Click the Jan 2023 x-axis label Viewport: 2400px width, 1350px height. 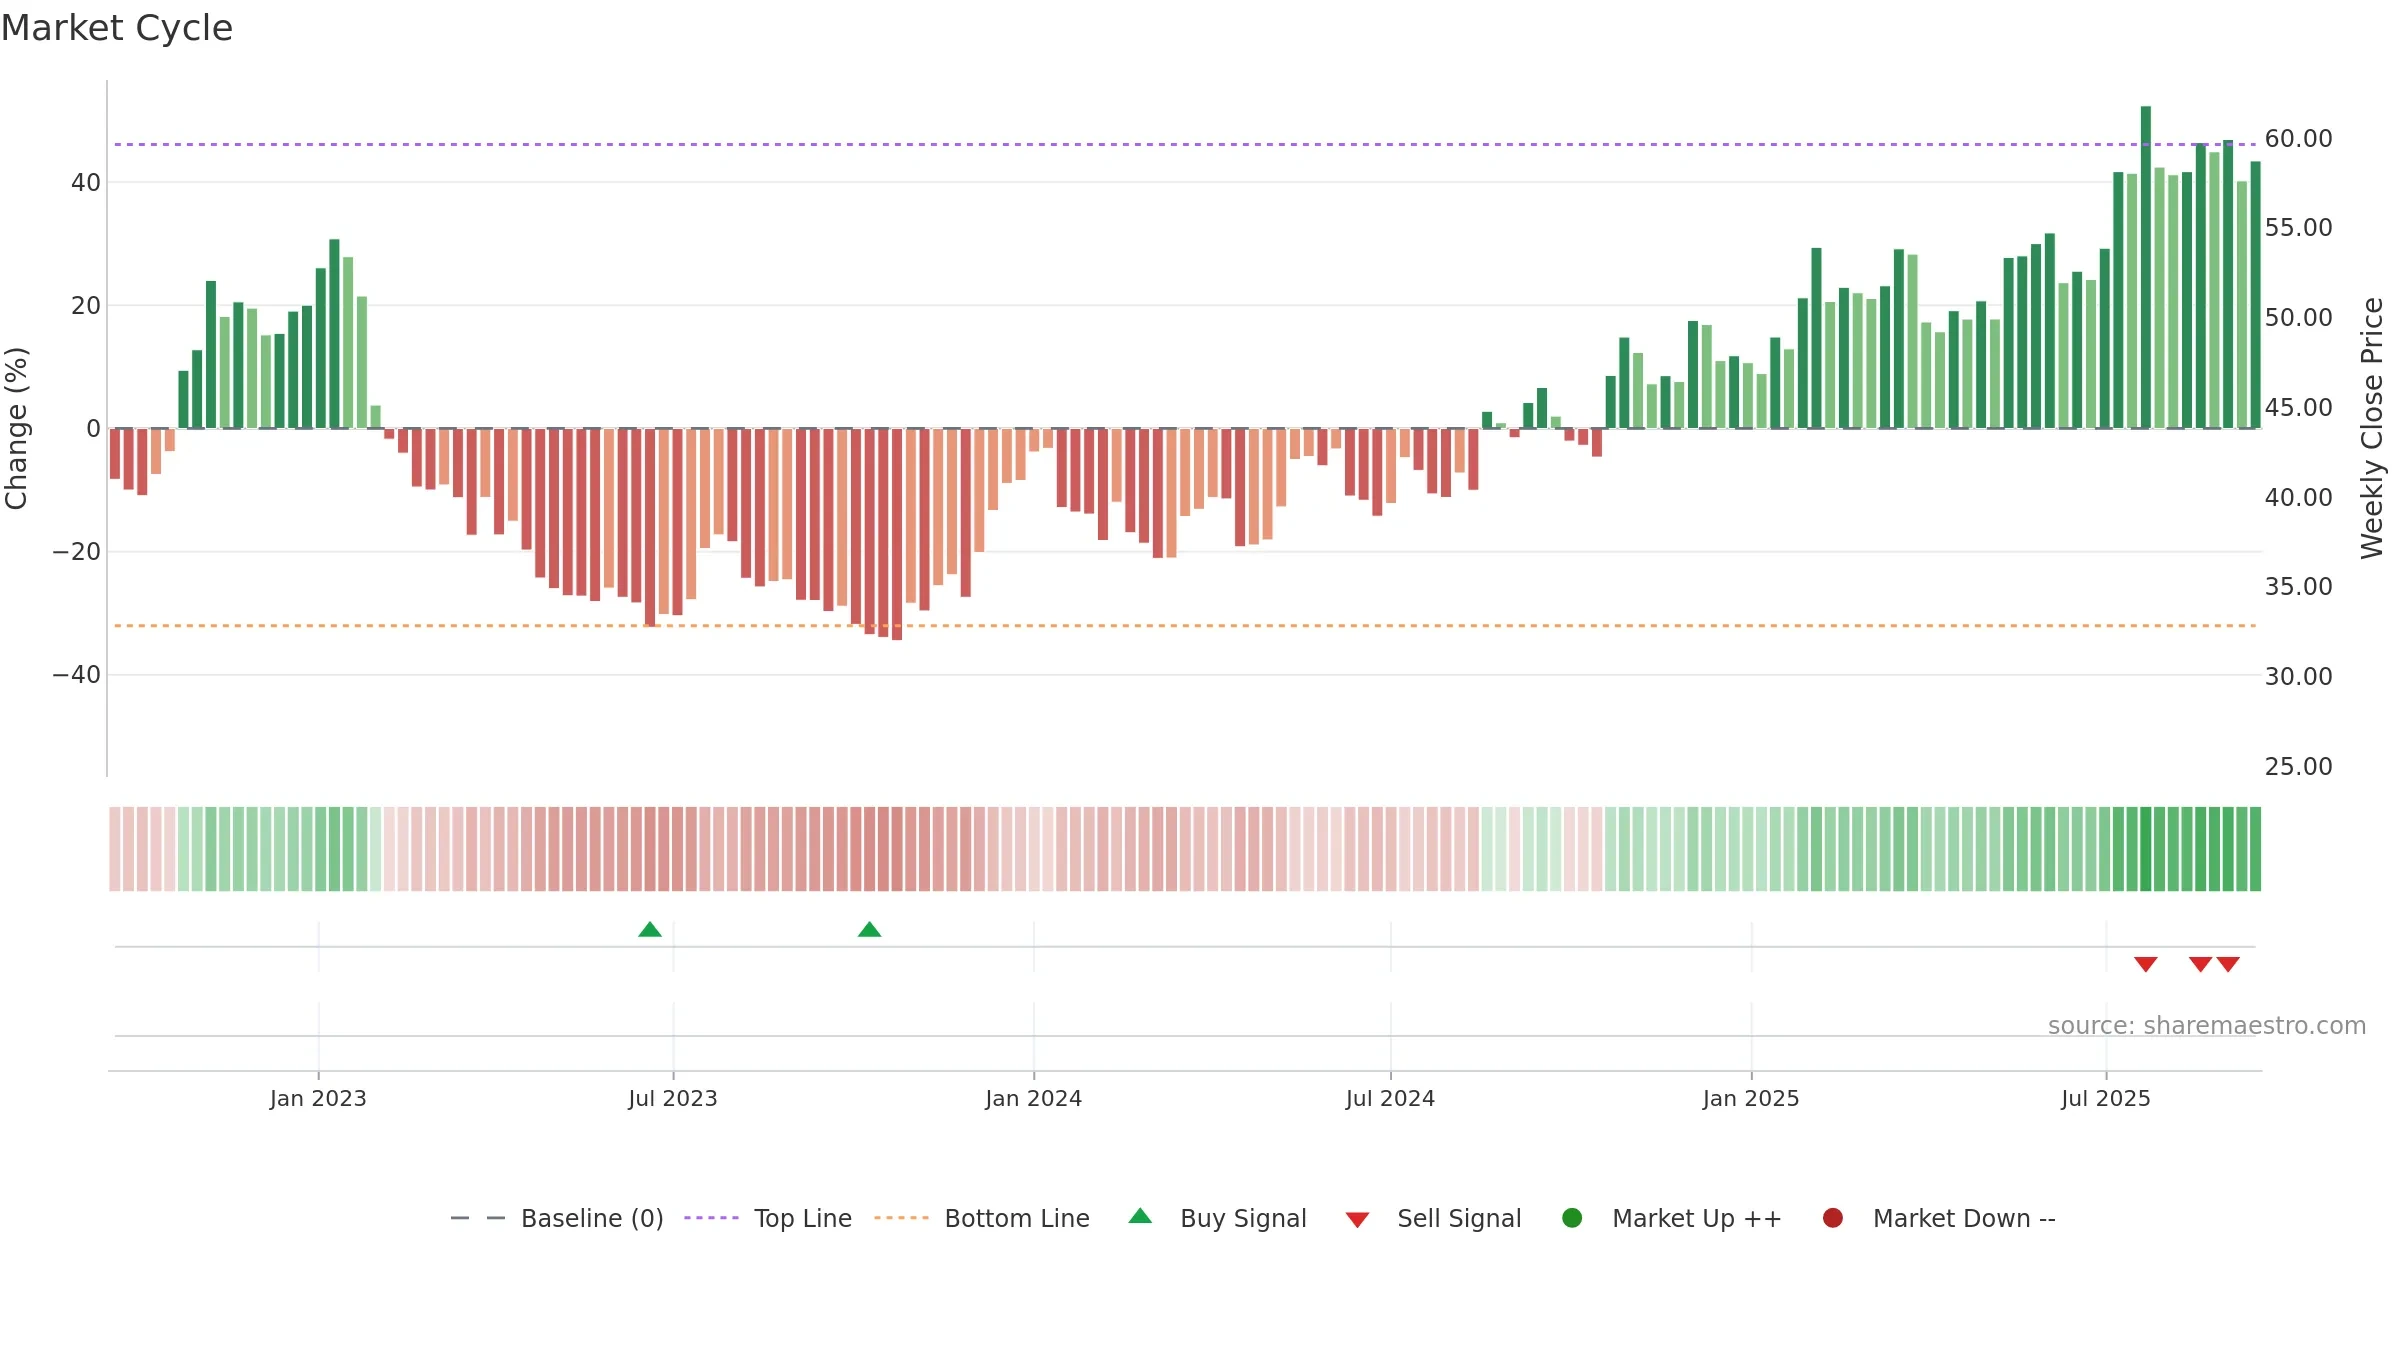pyautogui.click(x=318, y=1098)
